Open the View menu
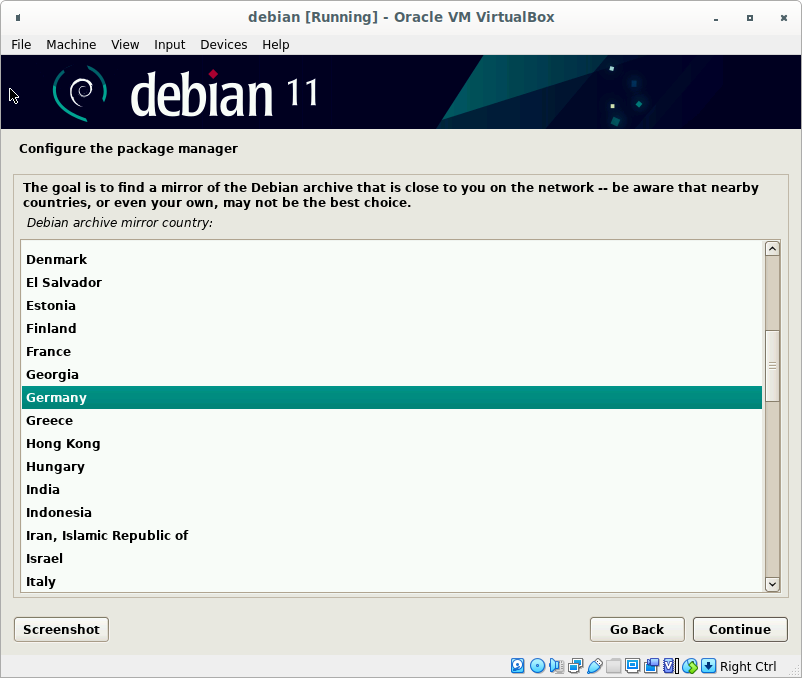The width and height of the screenshot is (802, 678). (125, 44)
